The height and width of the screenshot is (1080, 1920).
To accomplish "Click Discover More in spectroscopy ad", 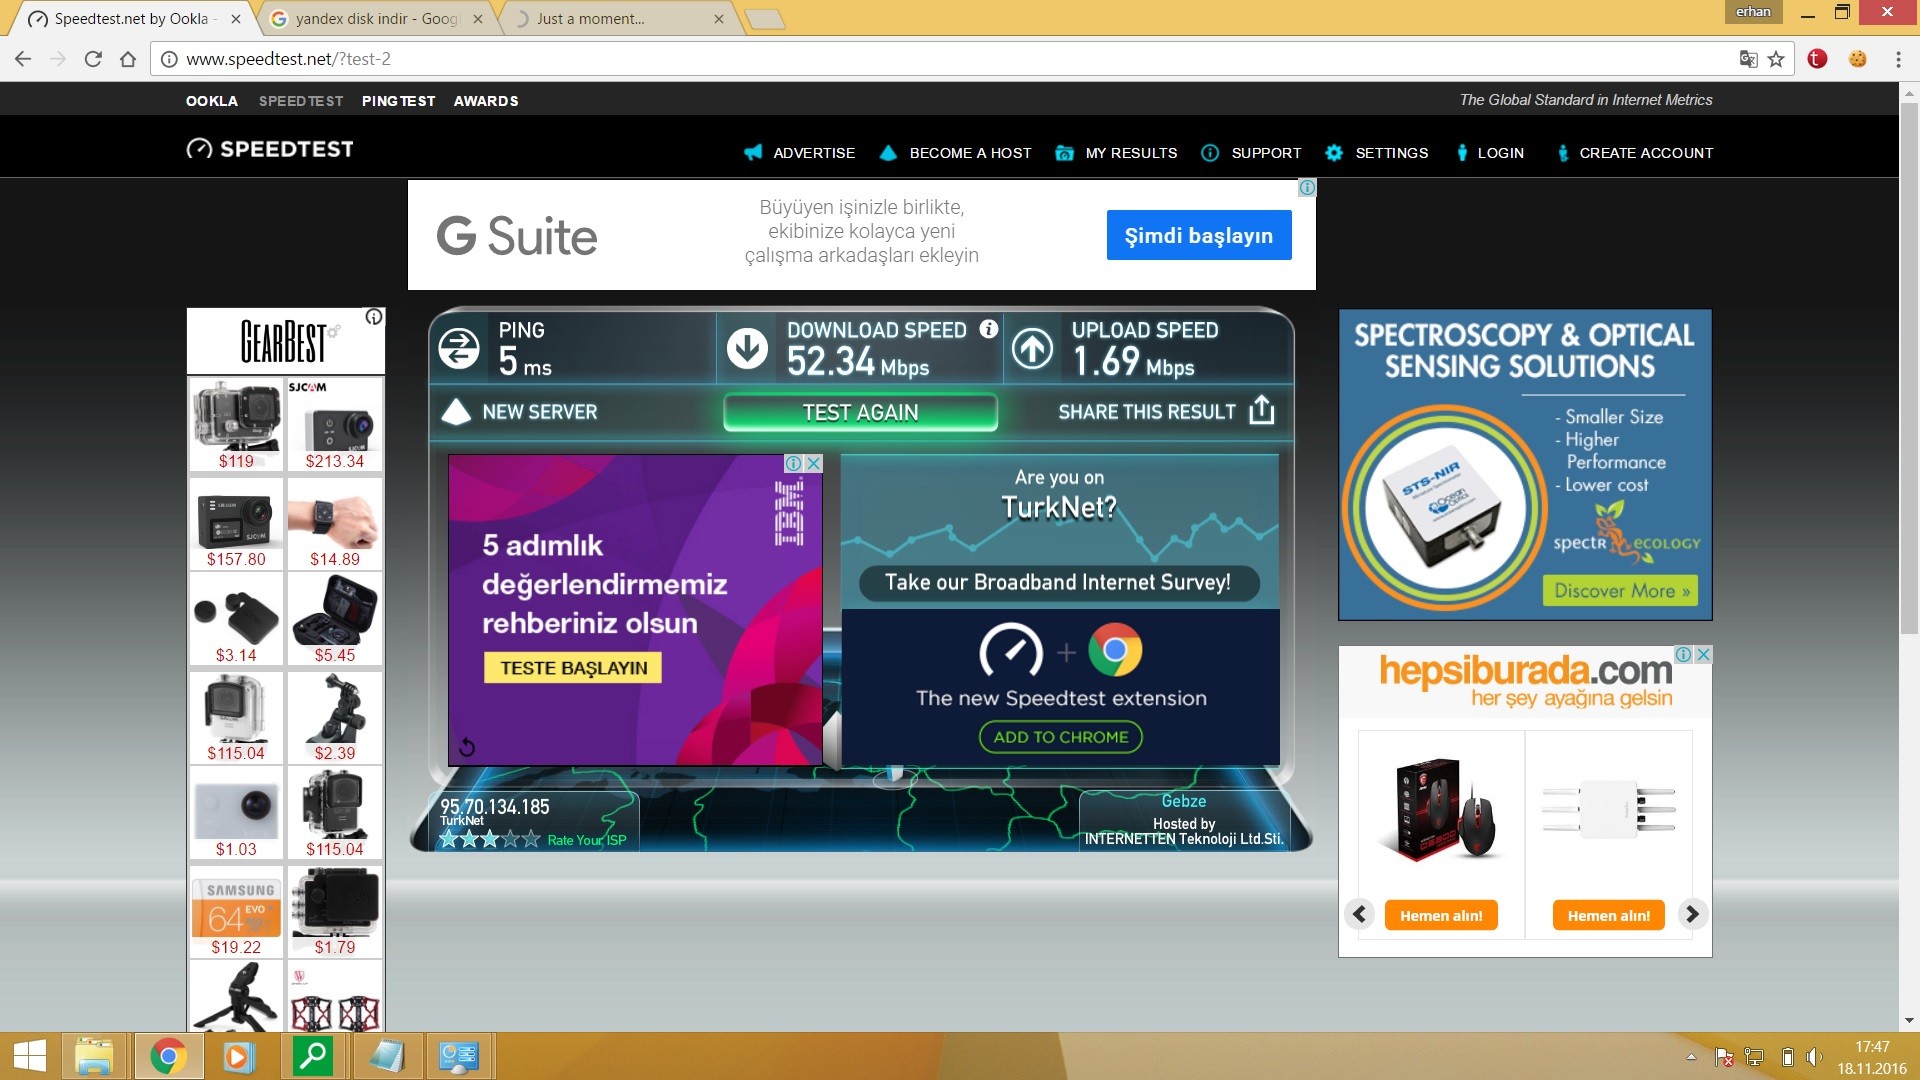I will coord(1620,591).
